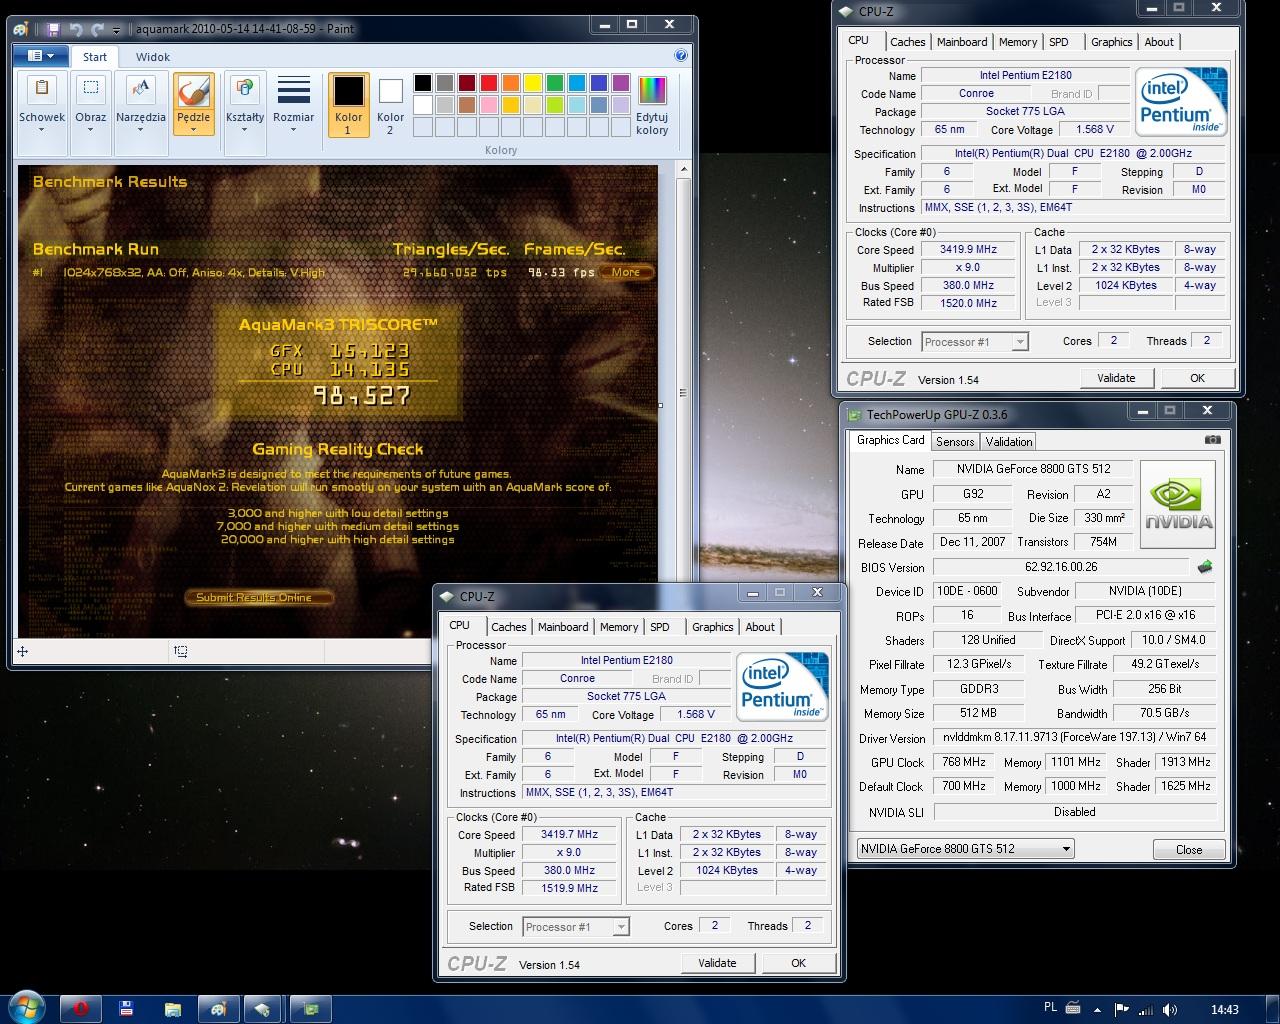
Task: Open the Windows Explorer taskbar icon
Action: point(172,1008)
